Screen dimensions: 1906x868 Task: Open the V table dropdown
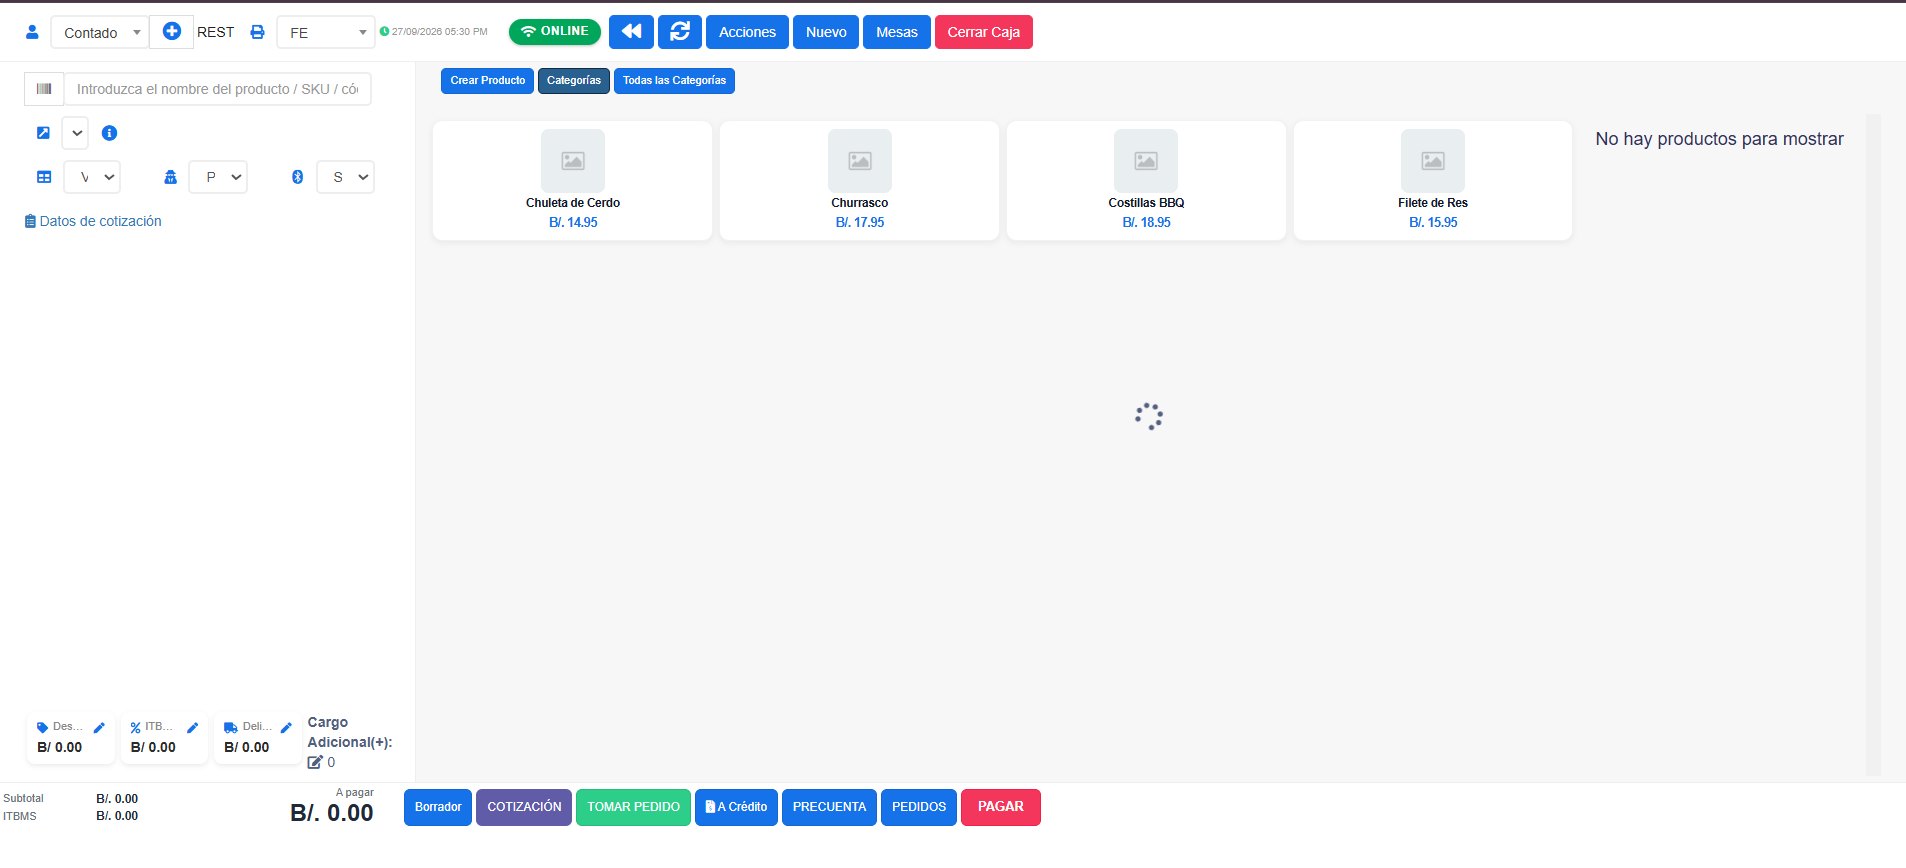pyautogui.click(x=93, y=177)
